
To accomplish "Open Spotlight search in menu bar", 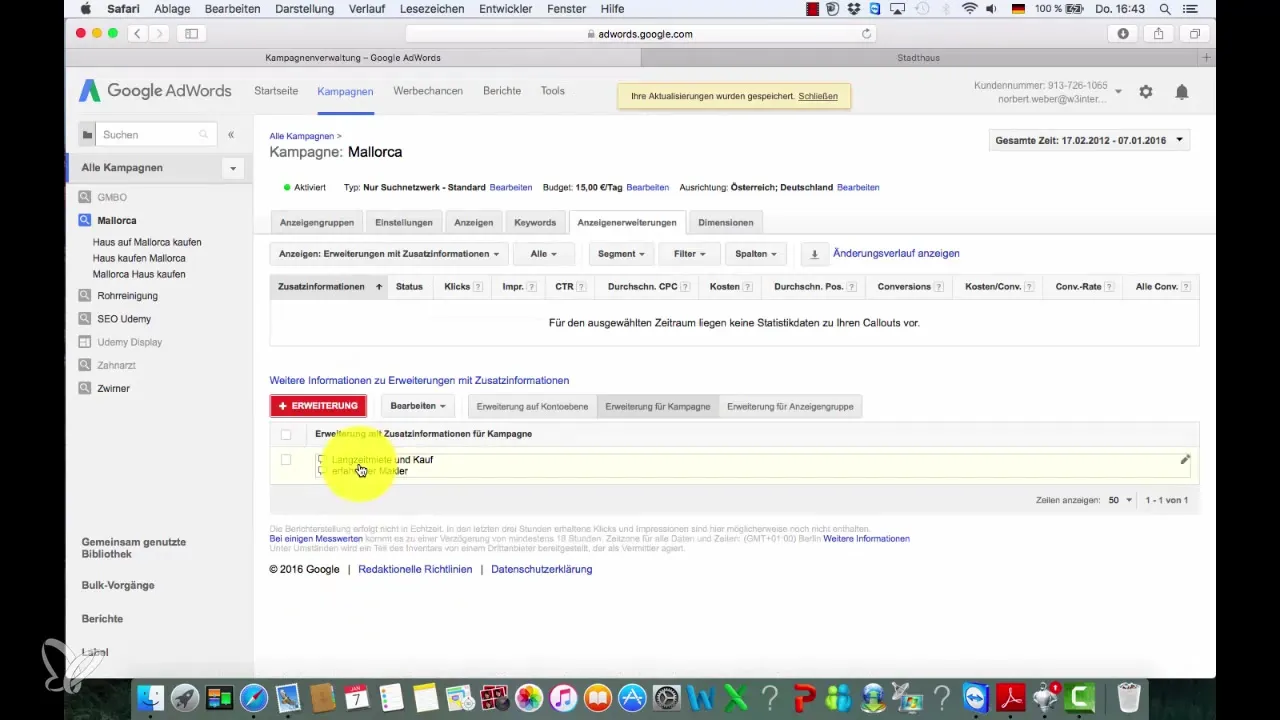I will pos(1164,8).
